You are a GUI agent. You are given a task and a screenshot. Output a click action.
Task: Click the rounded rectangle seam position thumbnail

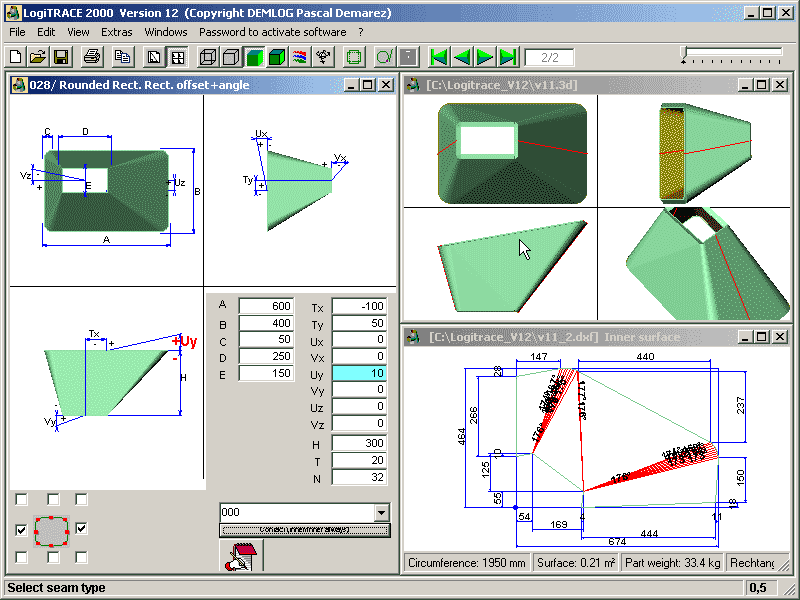pyautogui.click(x=51, y=532)
